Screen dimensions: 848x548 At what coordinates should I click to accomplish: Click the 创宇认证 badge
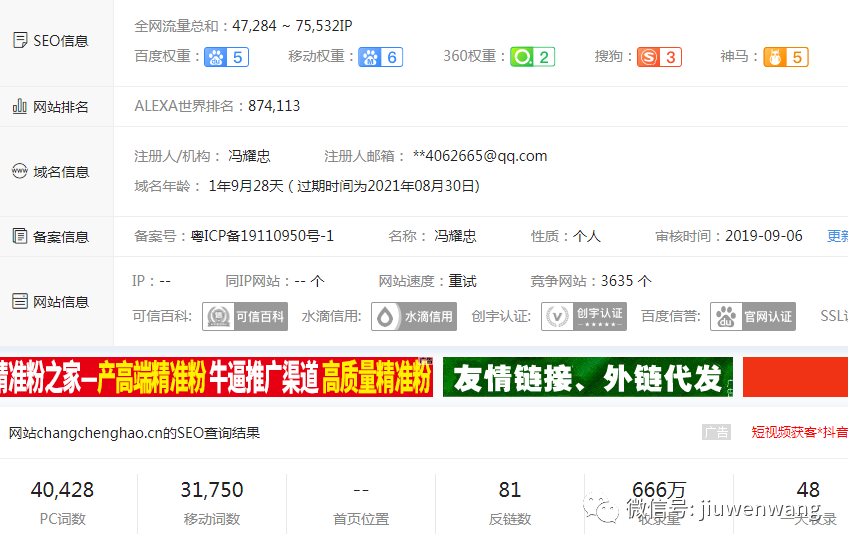(584, 316)
